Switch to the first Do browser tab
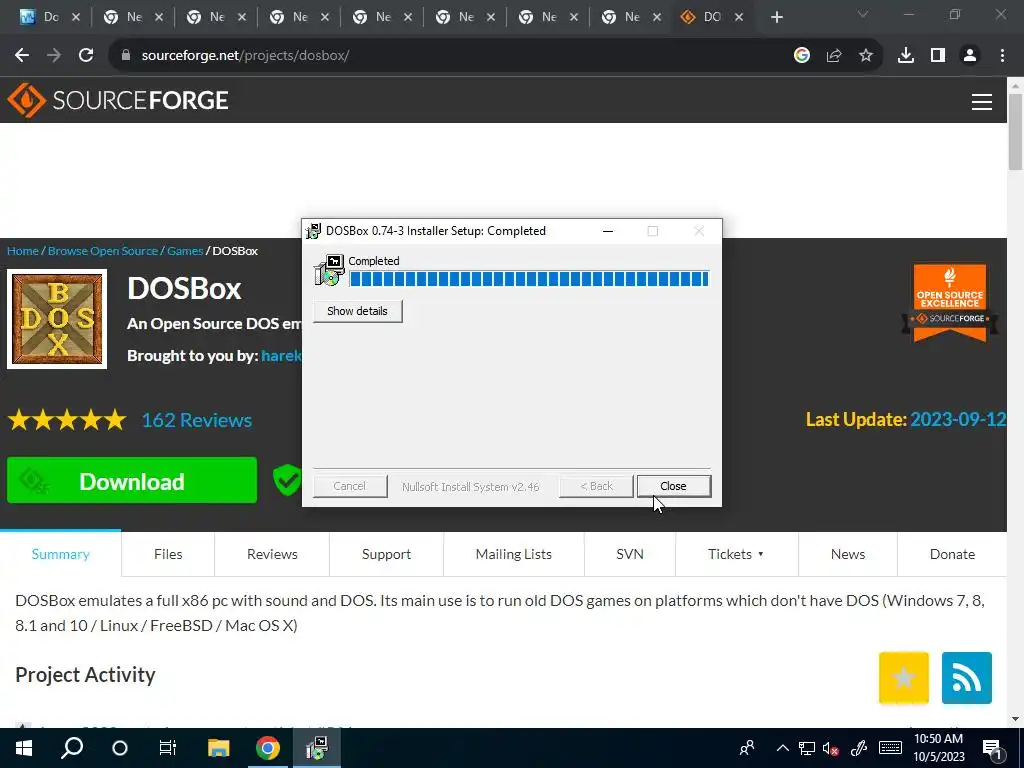Screen dimensions: 1024x768 tap(50, 18)
